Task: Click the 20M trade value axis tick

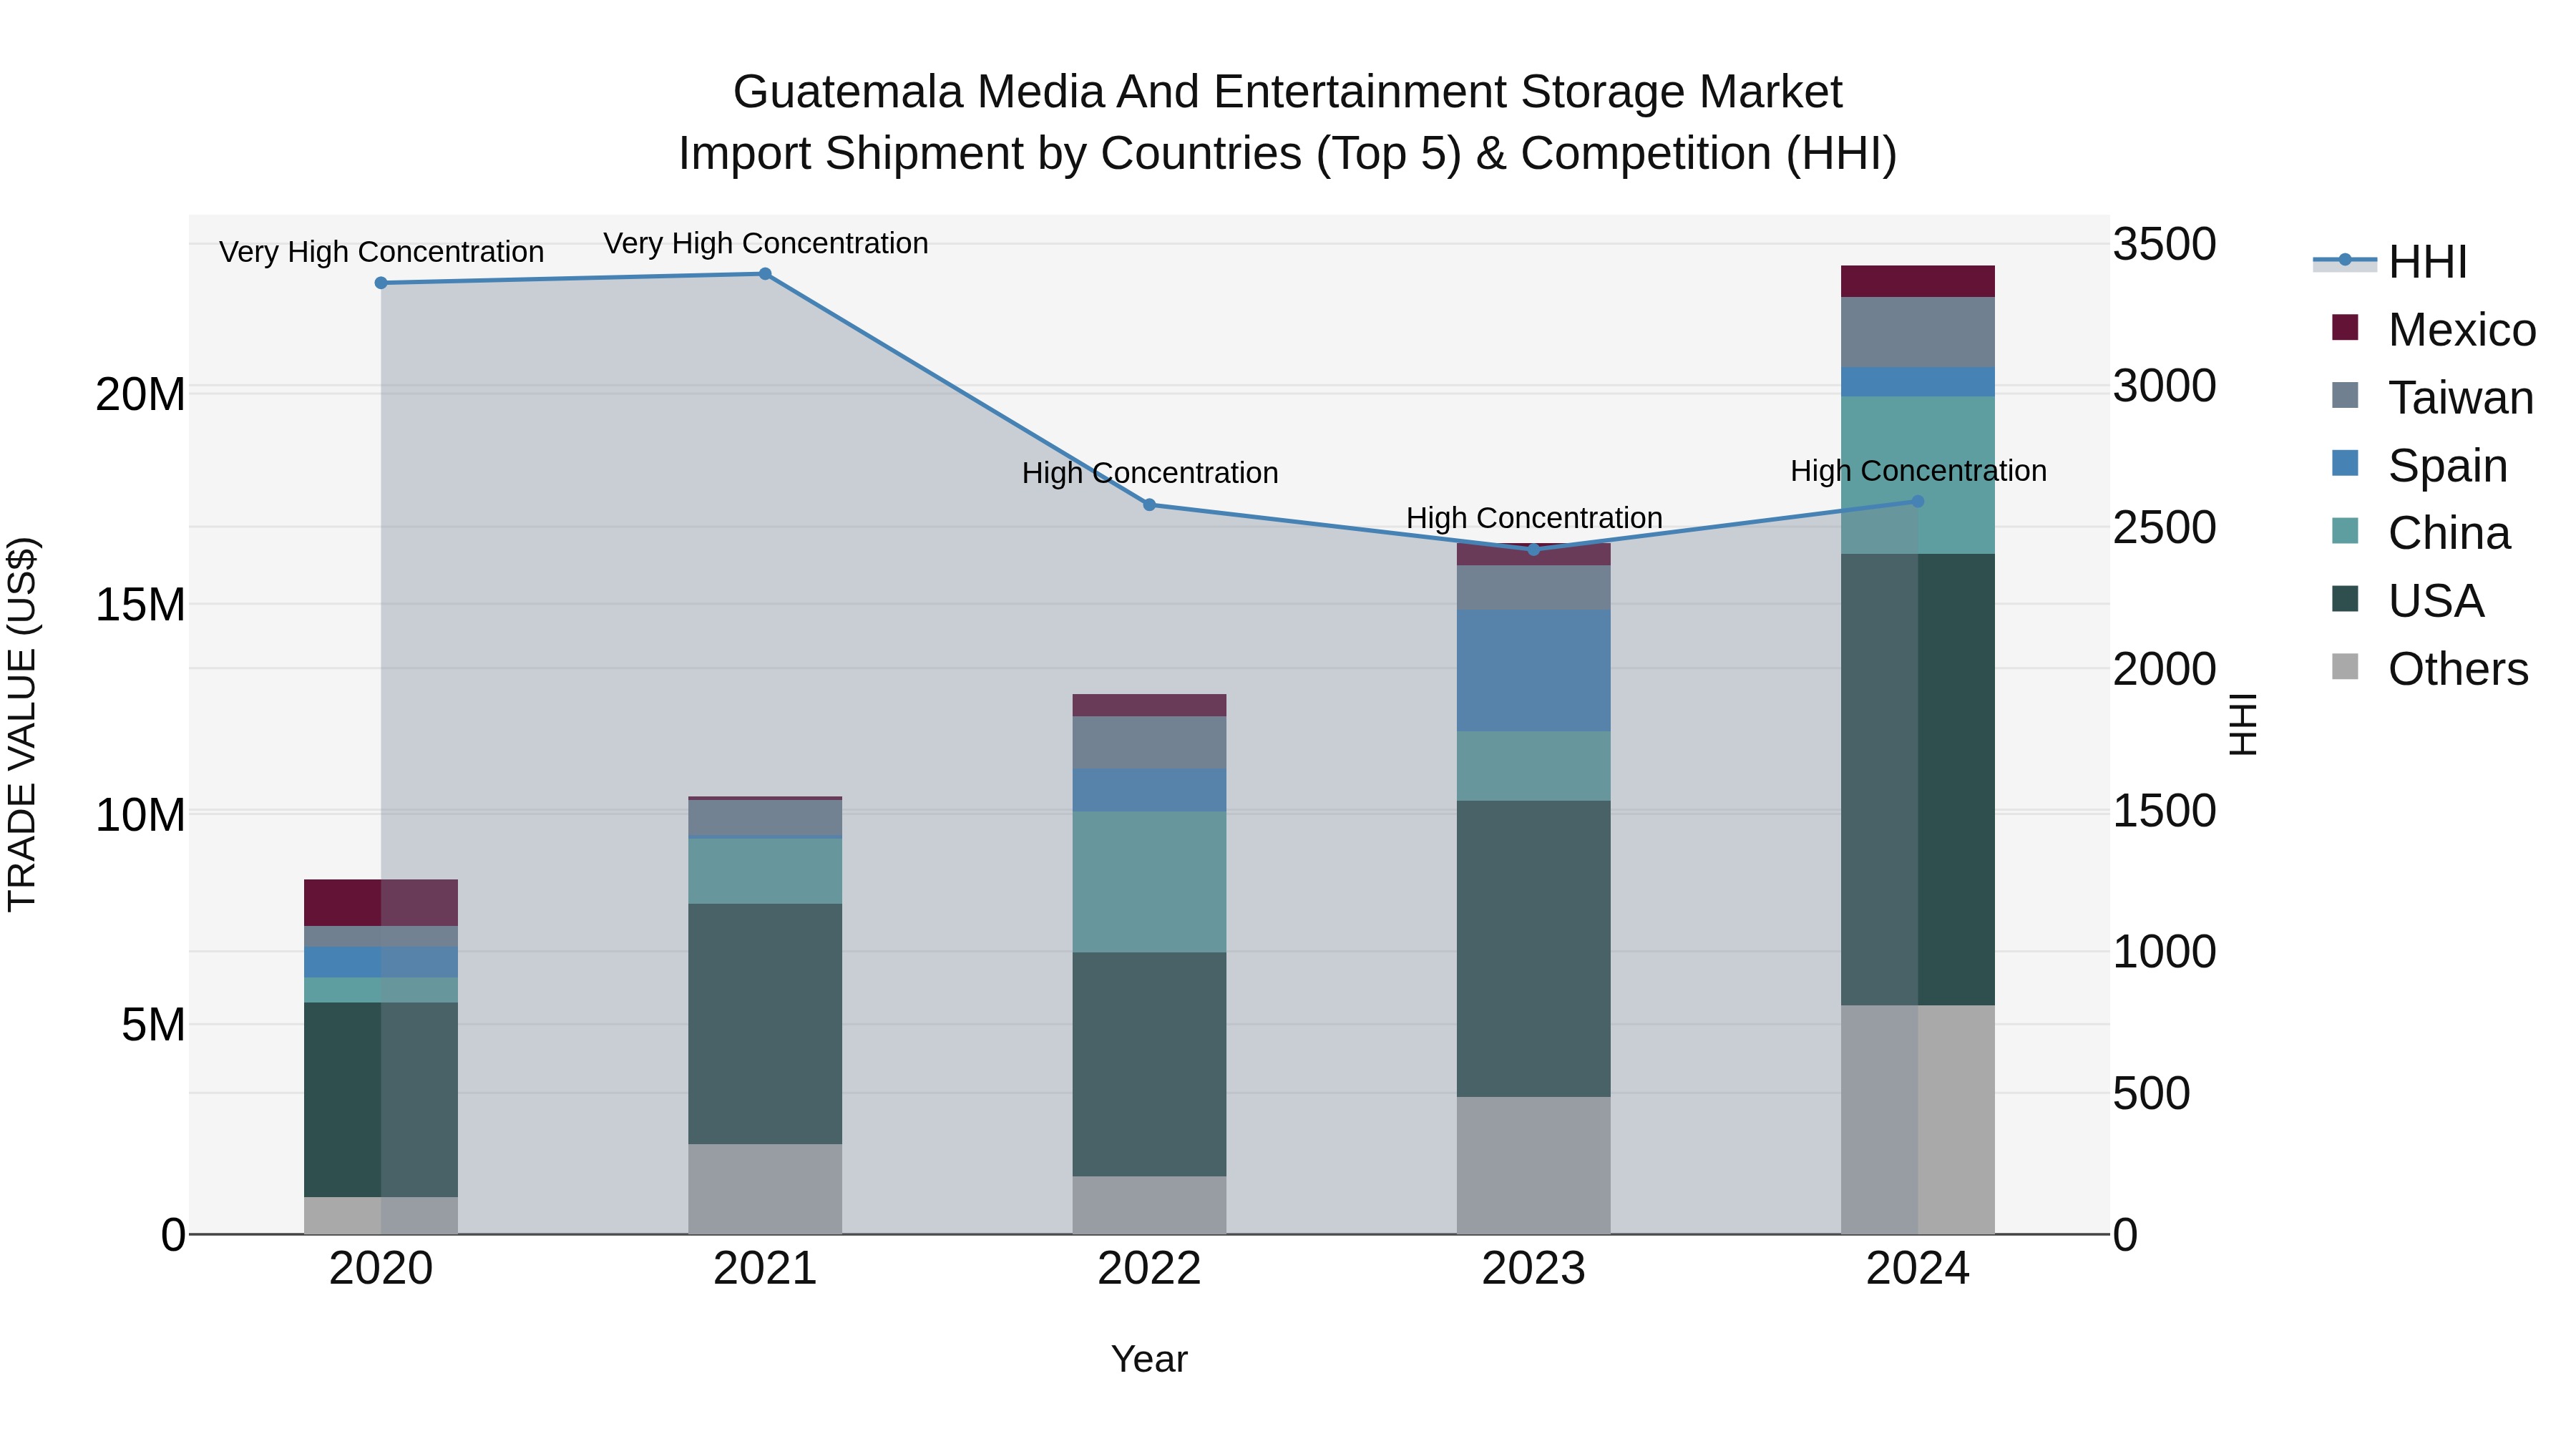Action: 140,395
